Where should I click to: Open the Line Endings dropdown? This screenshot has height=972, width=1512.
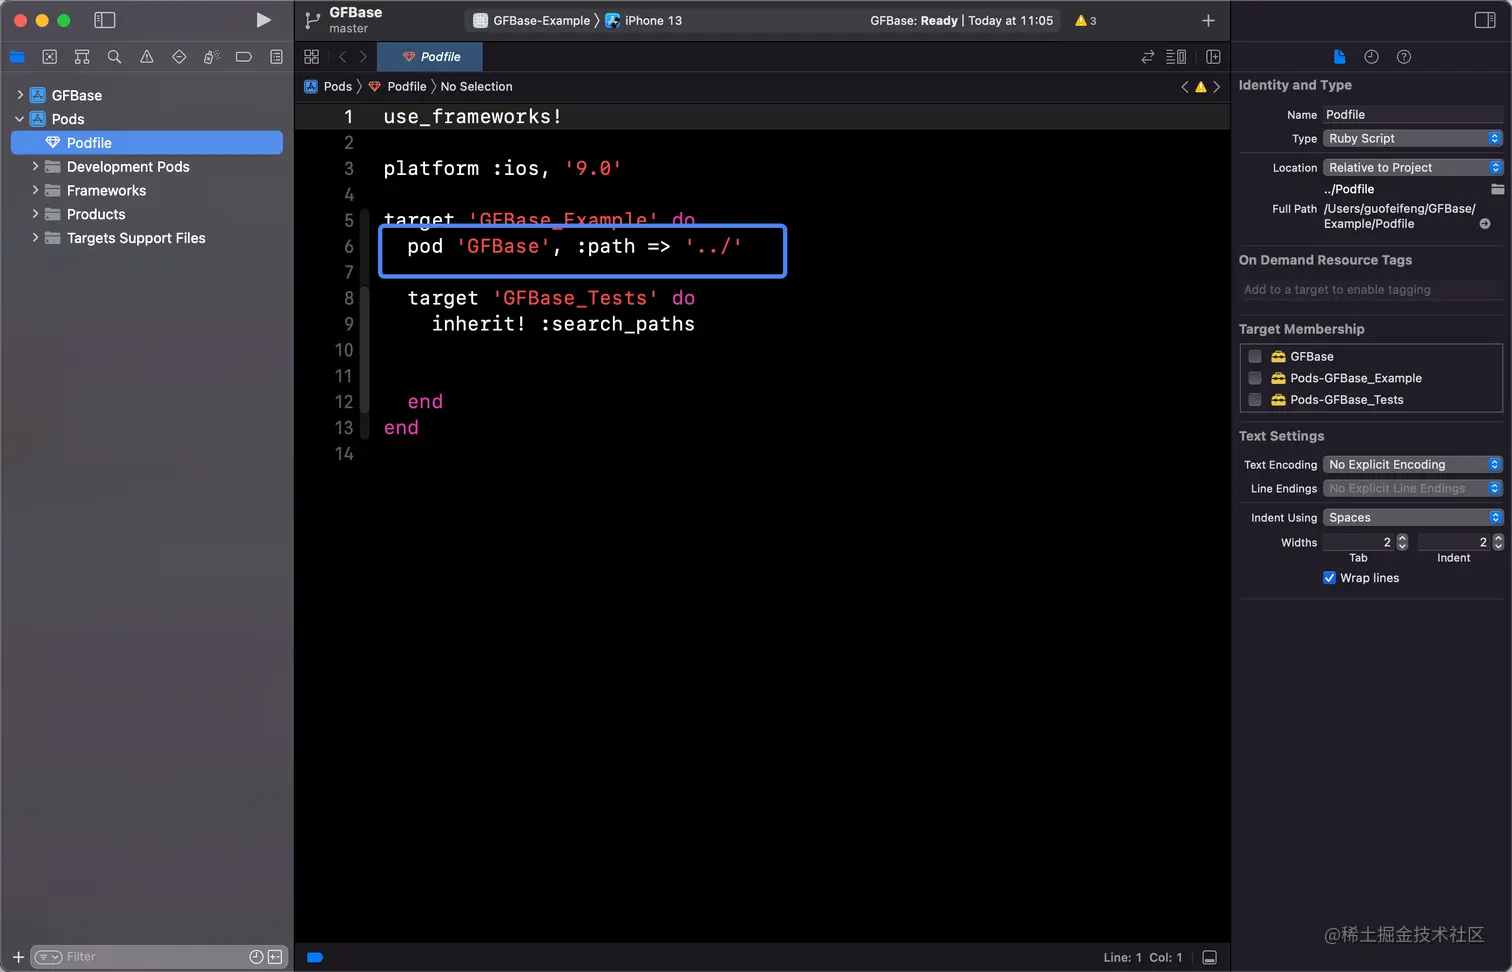pos(1413,489)
